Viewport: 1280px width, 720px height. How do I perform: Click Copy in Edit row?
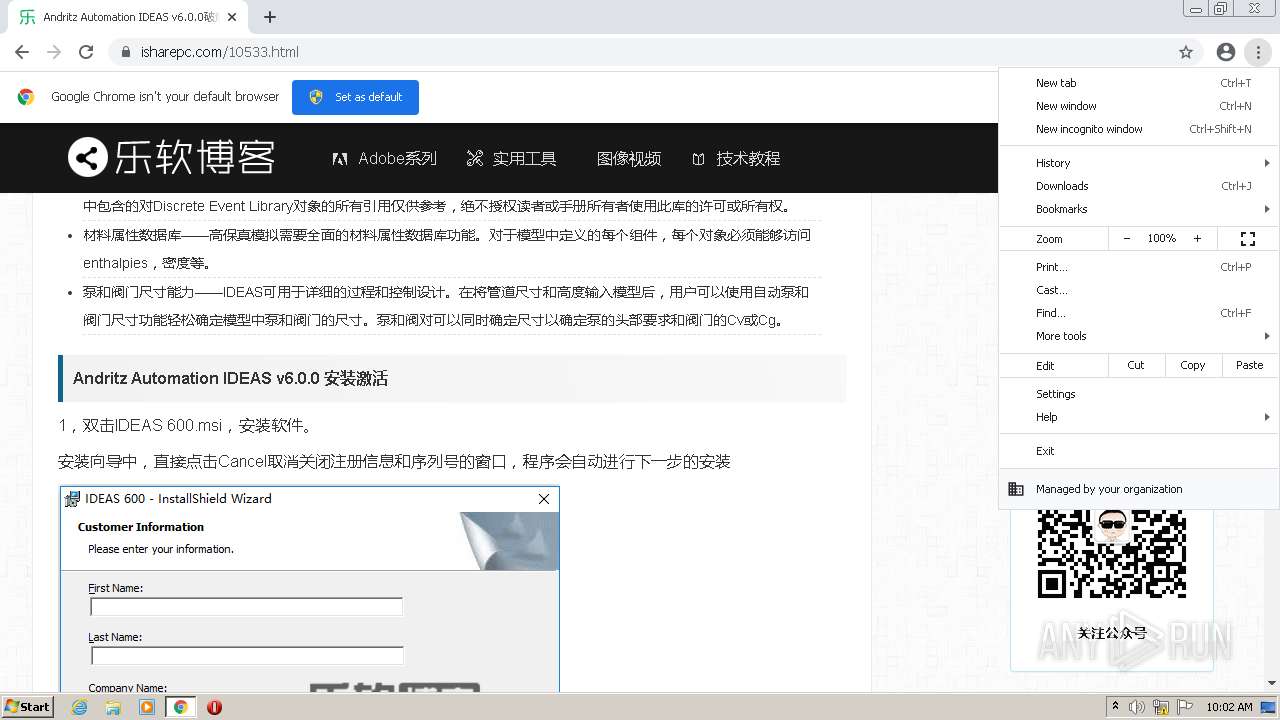point(1193,365)
